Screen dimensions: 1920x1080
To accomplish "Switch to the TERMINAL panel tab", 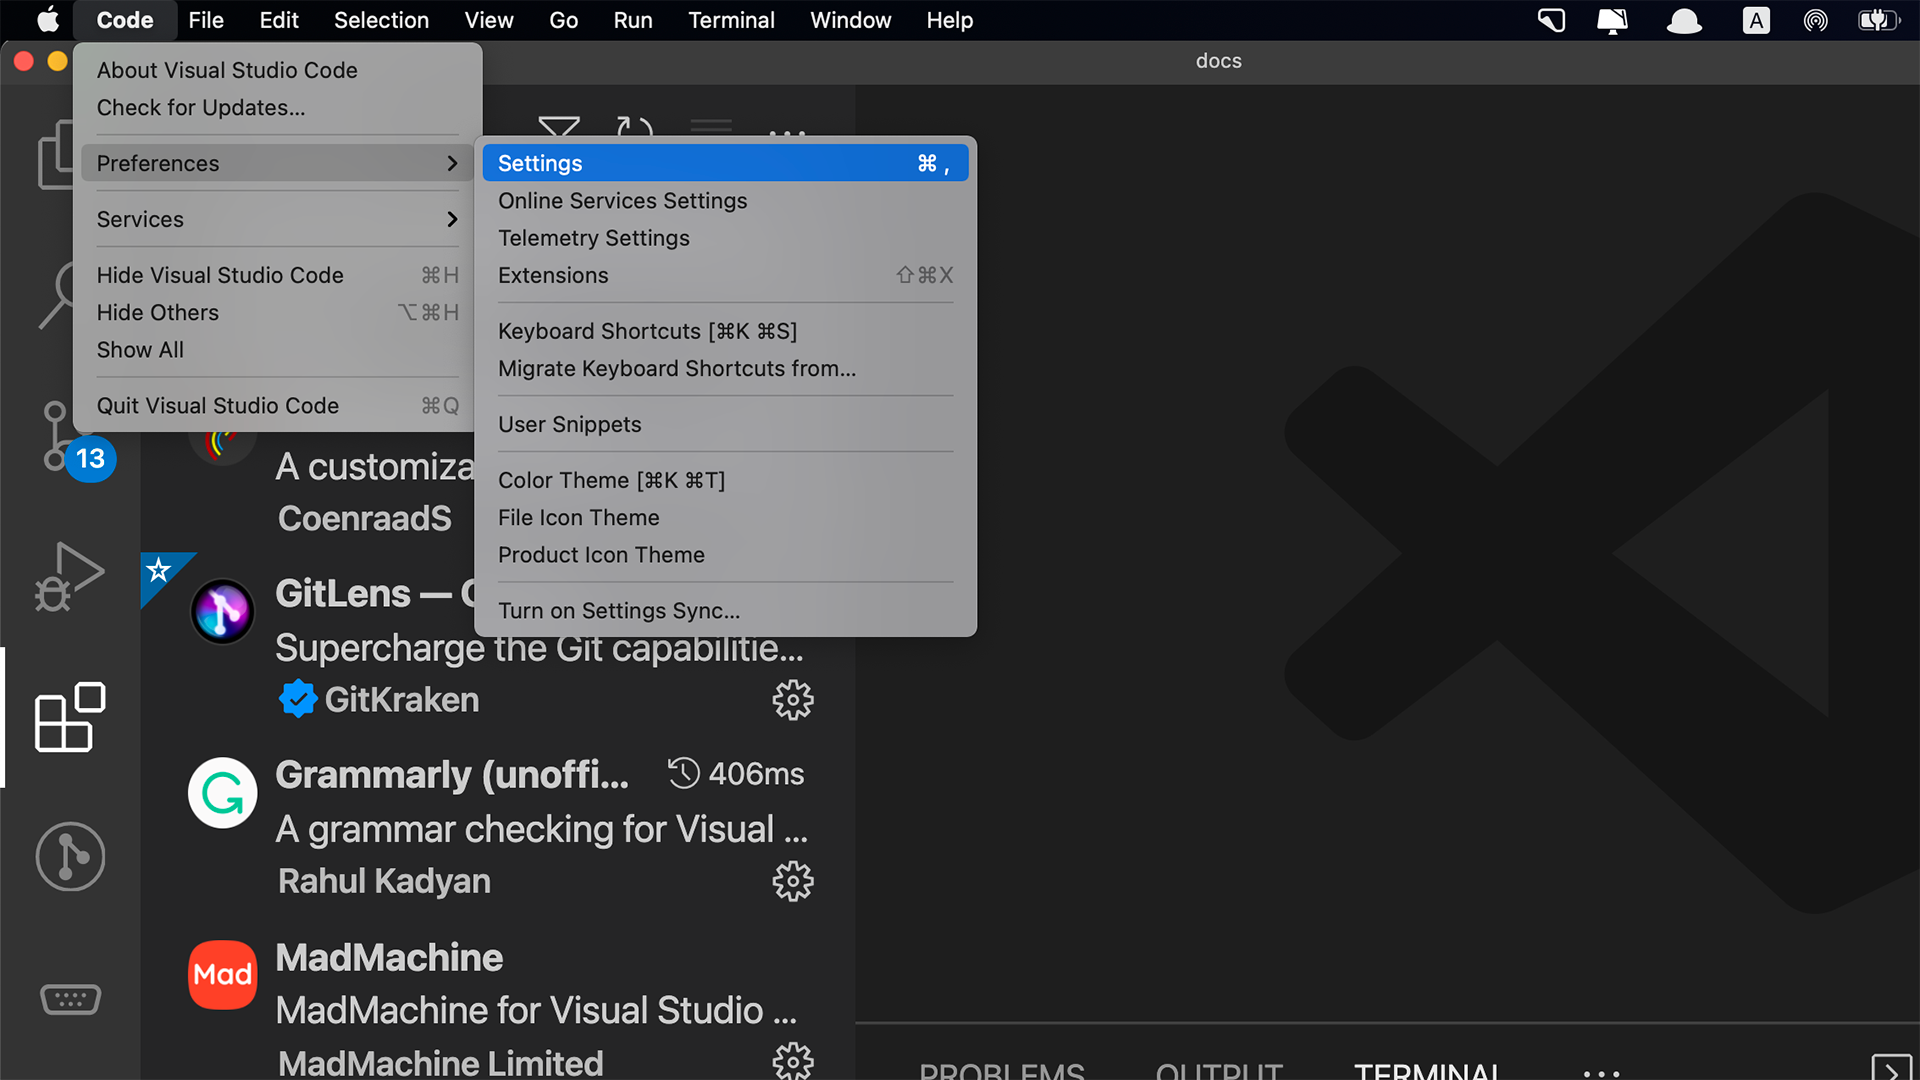I will click(x=1426, y=1070).
